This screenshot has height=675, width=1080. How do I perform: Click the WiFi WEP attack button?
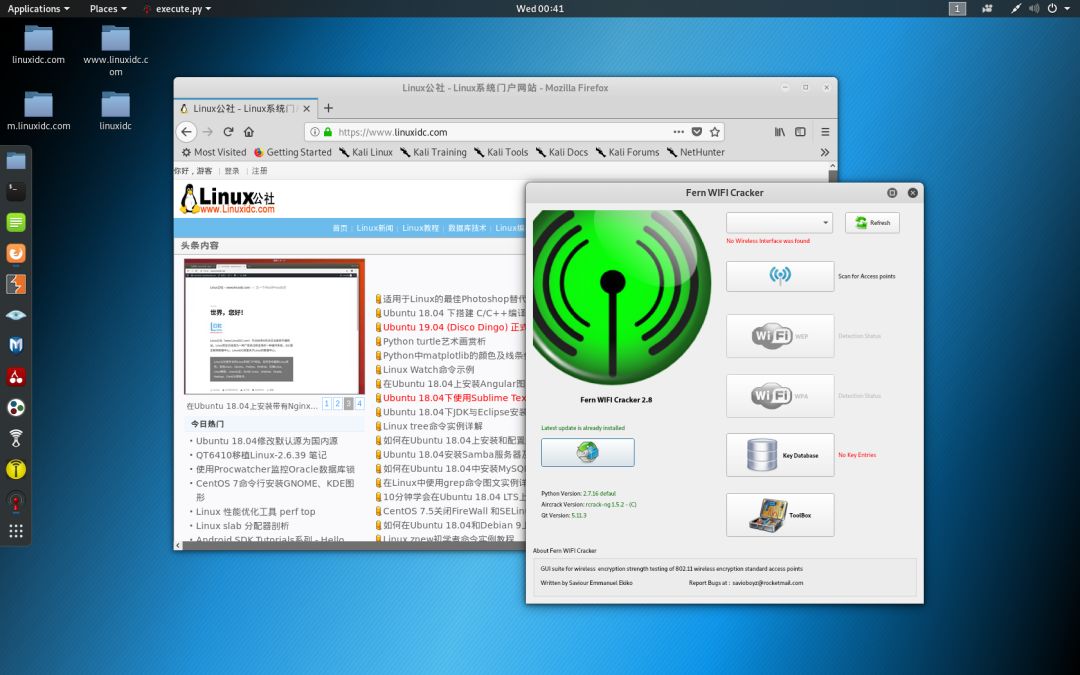coord(780,336)
